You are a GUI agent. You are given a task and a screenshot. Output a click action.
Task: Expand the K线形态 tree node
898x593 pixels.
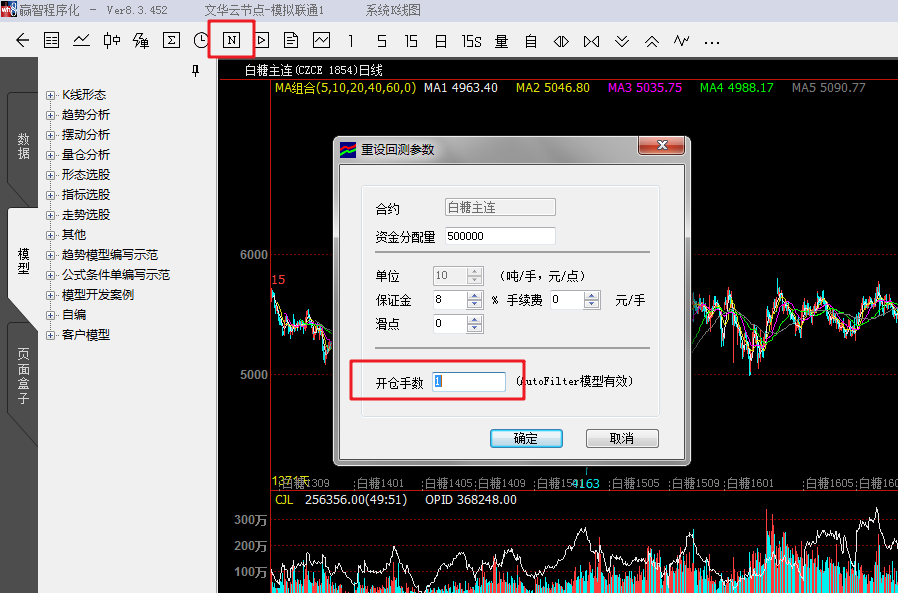[x=51, y=95]
